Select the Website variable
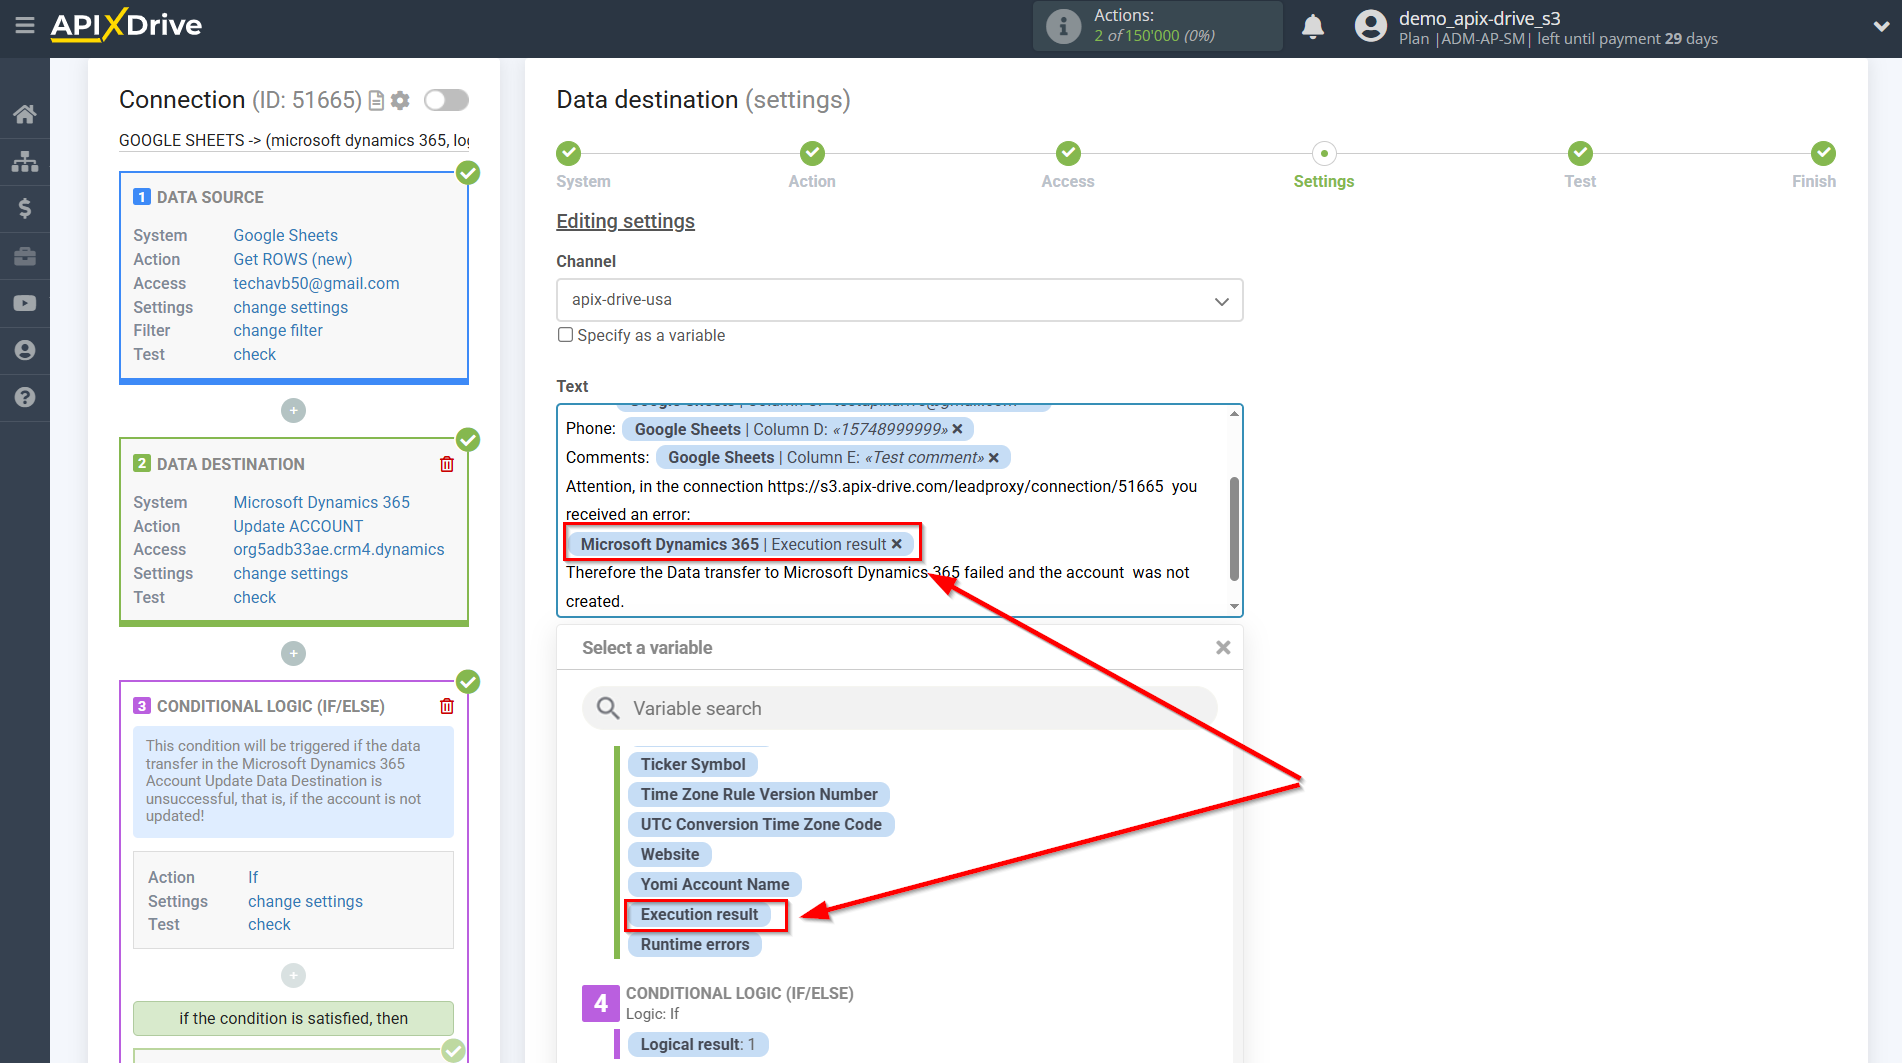 pos(670,854)
